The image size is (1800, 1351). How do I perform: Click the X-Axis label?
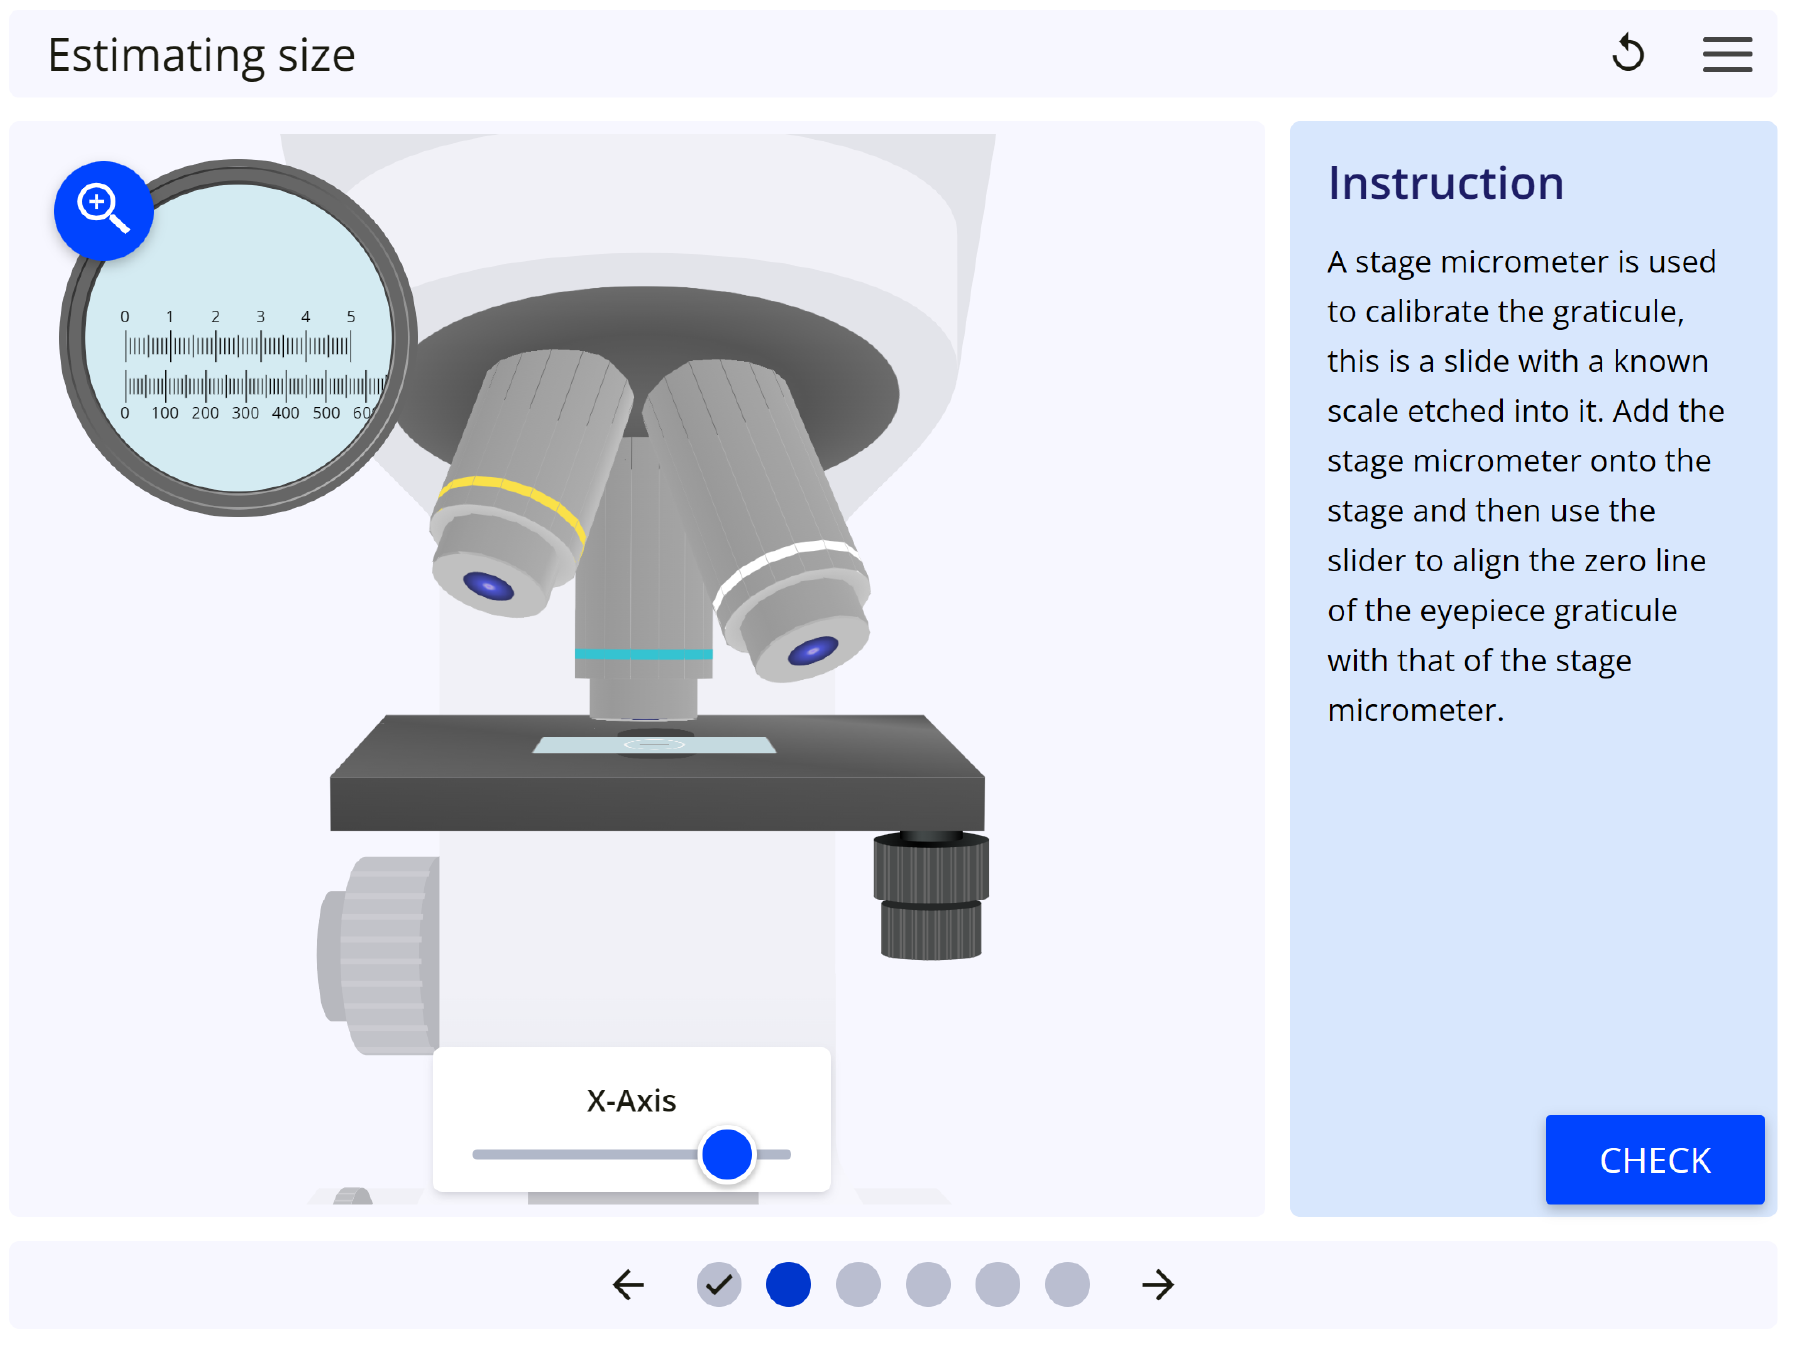point(631,1101)
